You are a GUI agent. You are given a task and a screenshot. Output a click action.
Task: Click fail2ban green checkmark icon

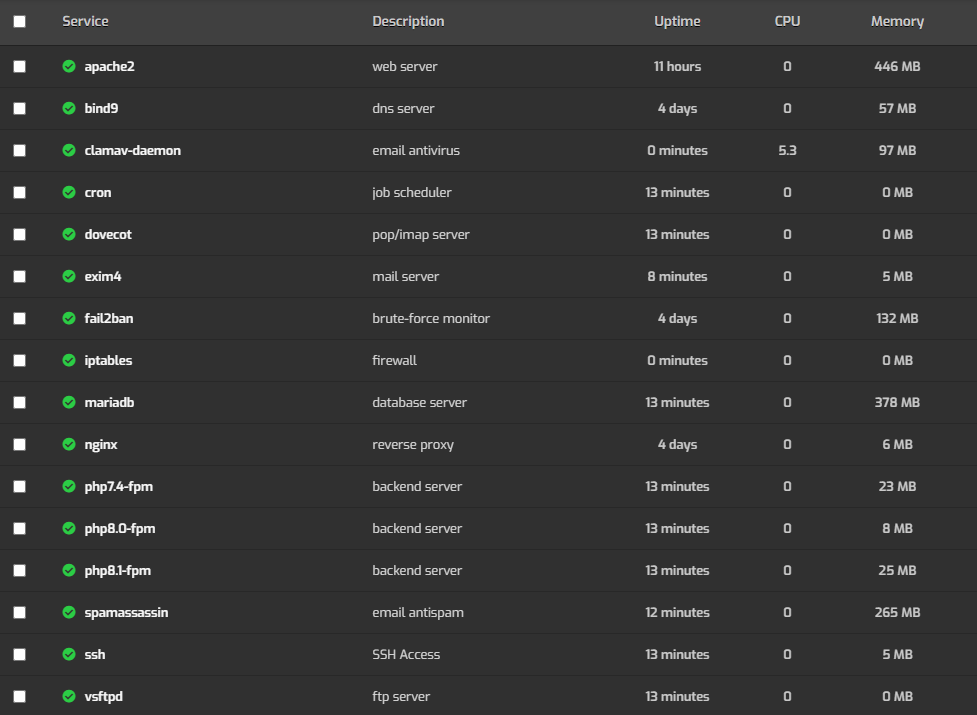[x=69, y=318]
